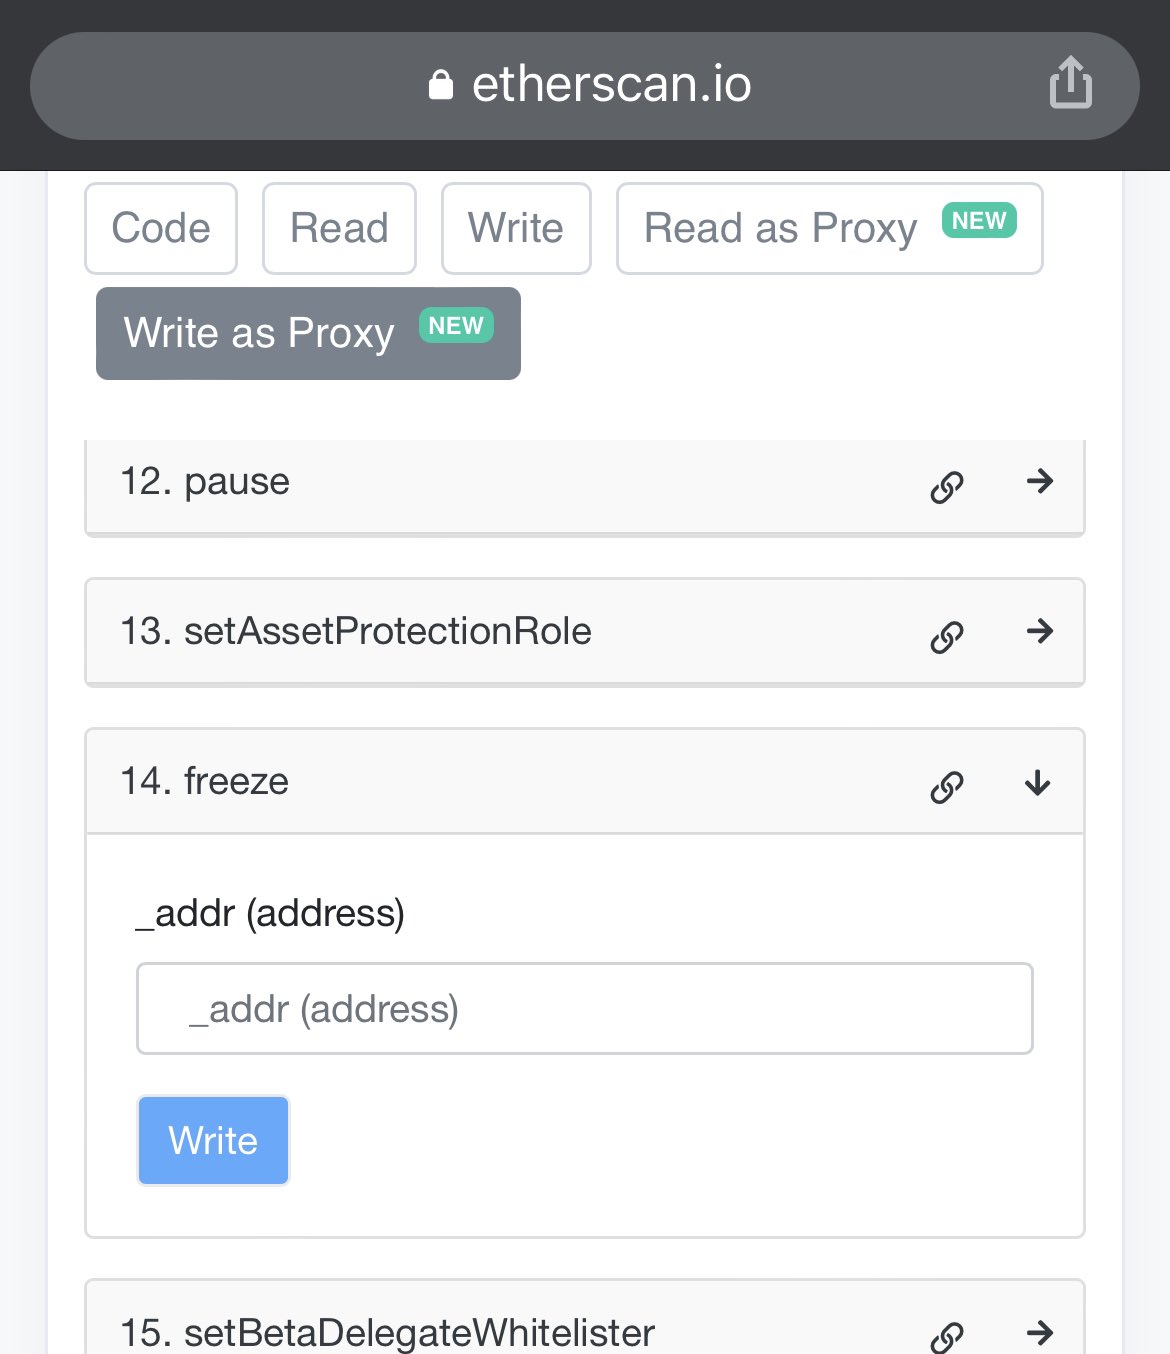The image size is (1170, 1354).
Task: Copy permalink icon for setBetaDelegateWhitelister
Action: 946,1336
